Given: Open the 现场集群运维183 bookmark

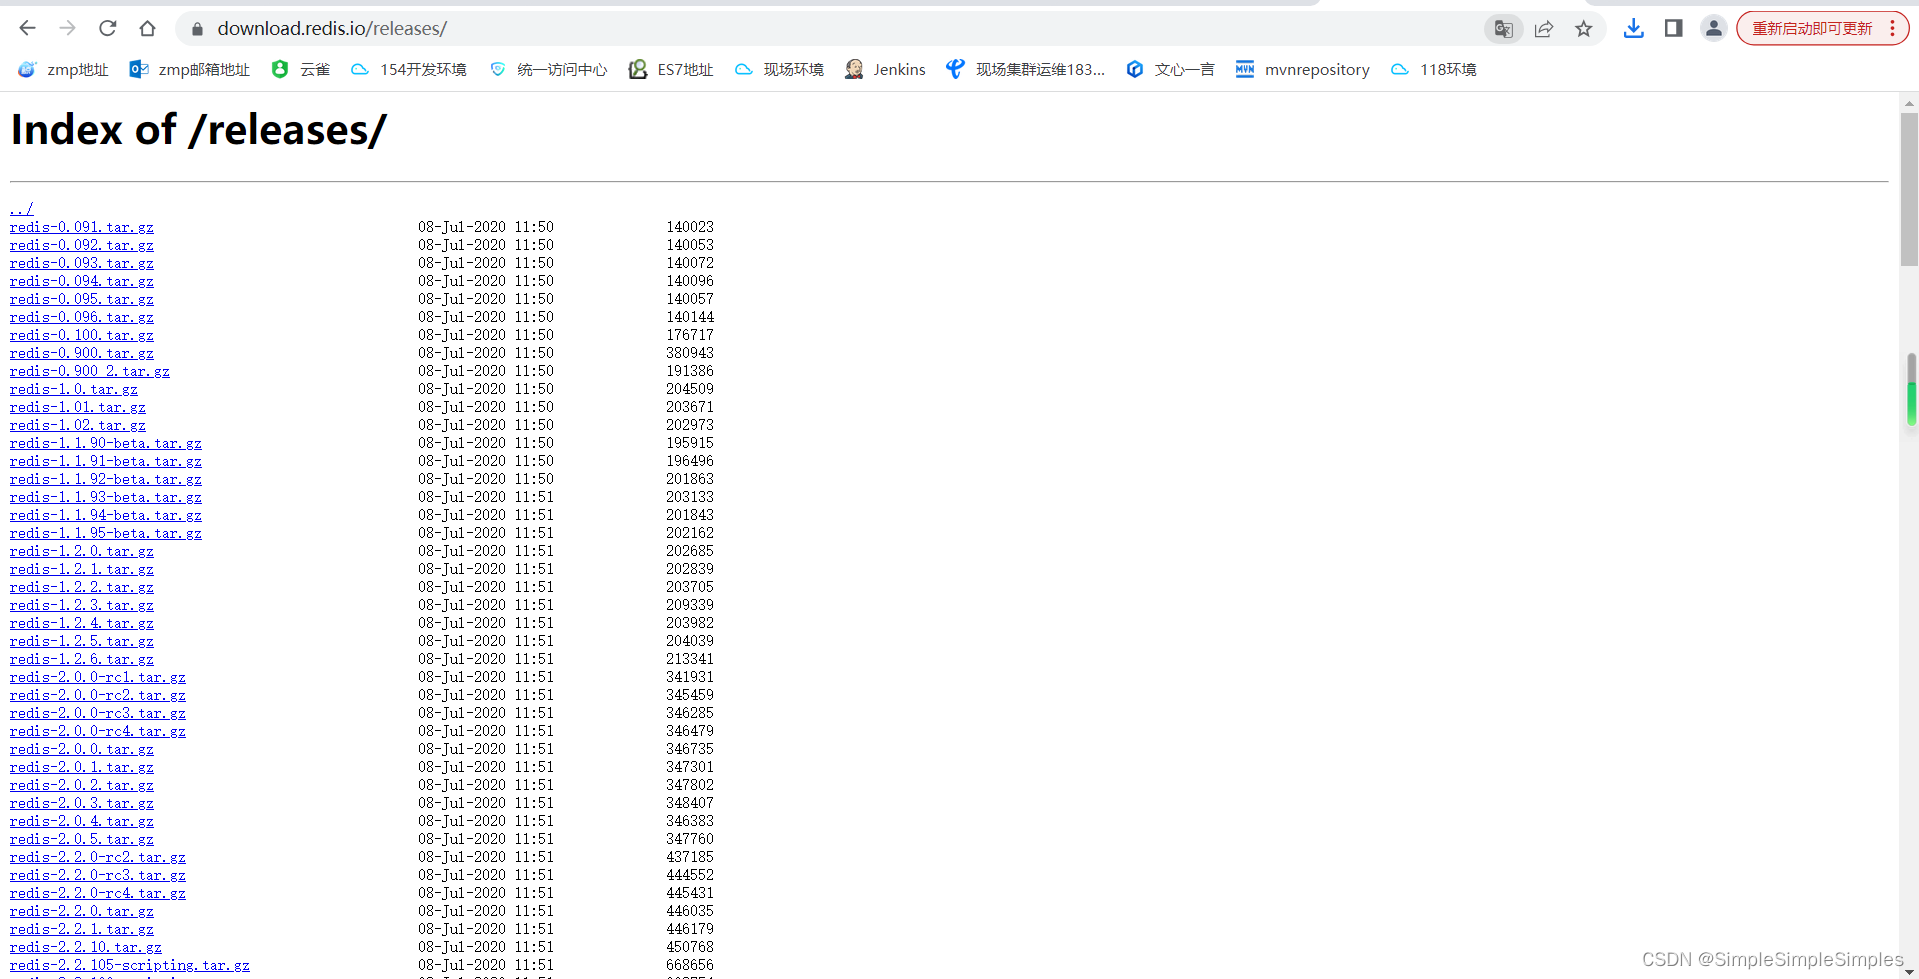Looking at the screenshot, I should point(1026,69).
